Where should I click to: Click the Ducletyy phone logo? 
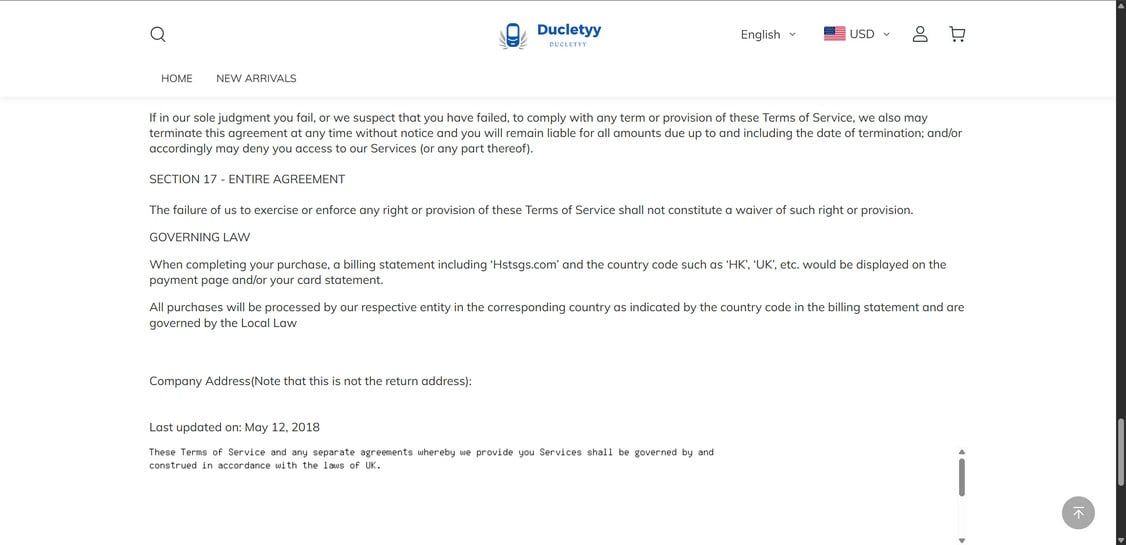click(x=513, y=36)
